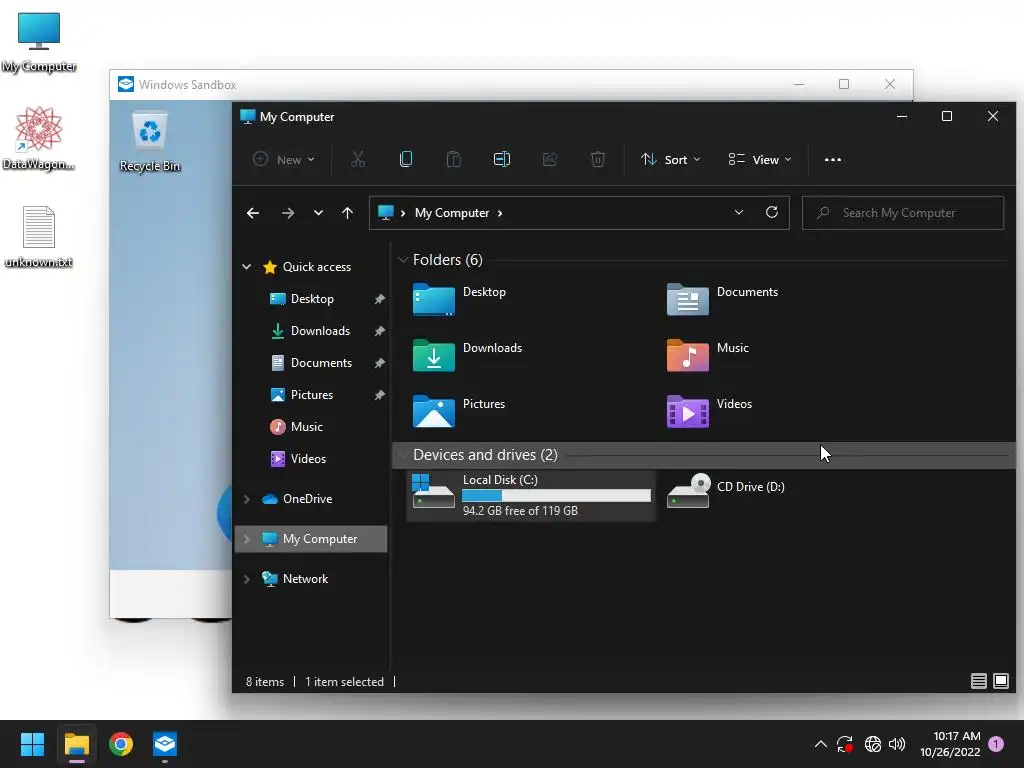Viewport: 1024px width, 768px height.
Task: Open the Windows Start menu
Action: tap(32, 744)
